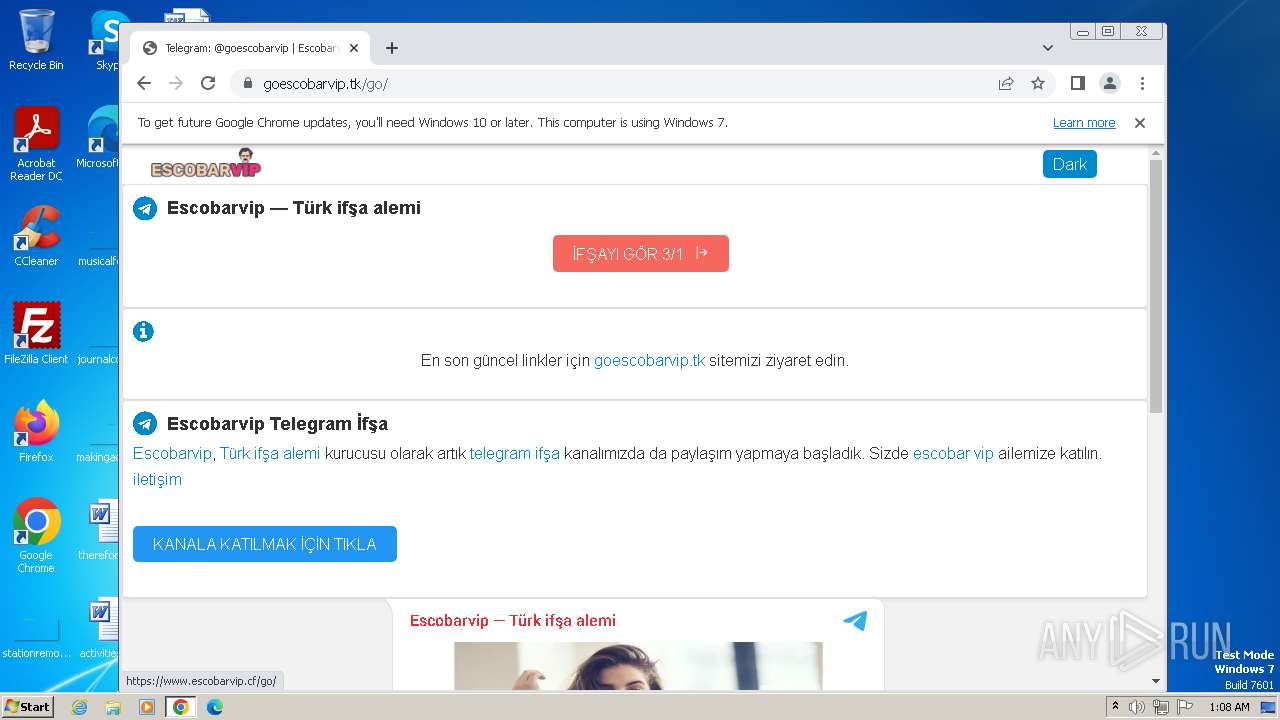This screenshot has width=1280, height=720.
Task: Show hidden system tray icons
Action: point(1115,707)
